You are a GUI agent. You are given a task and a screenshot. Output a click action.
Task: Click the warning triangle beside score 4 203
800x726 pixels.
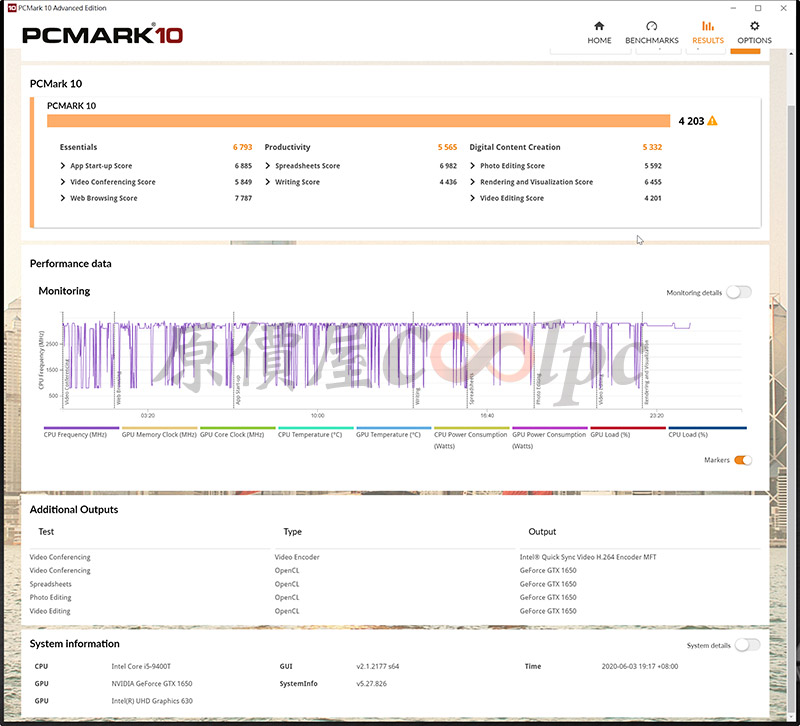point(712,121)
